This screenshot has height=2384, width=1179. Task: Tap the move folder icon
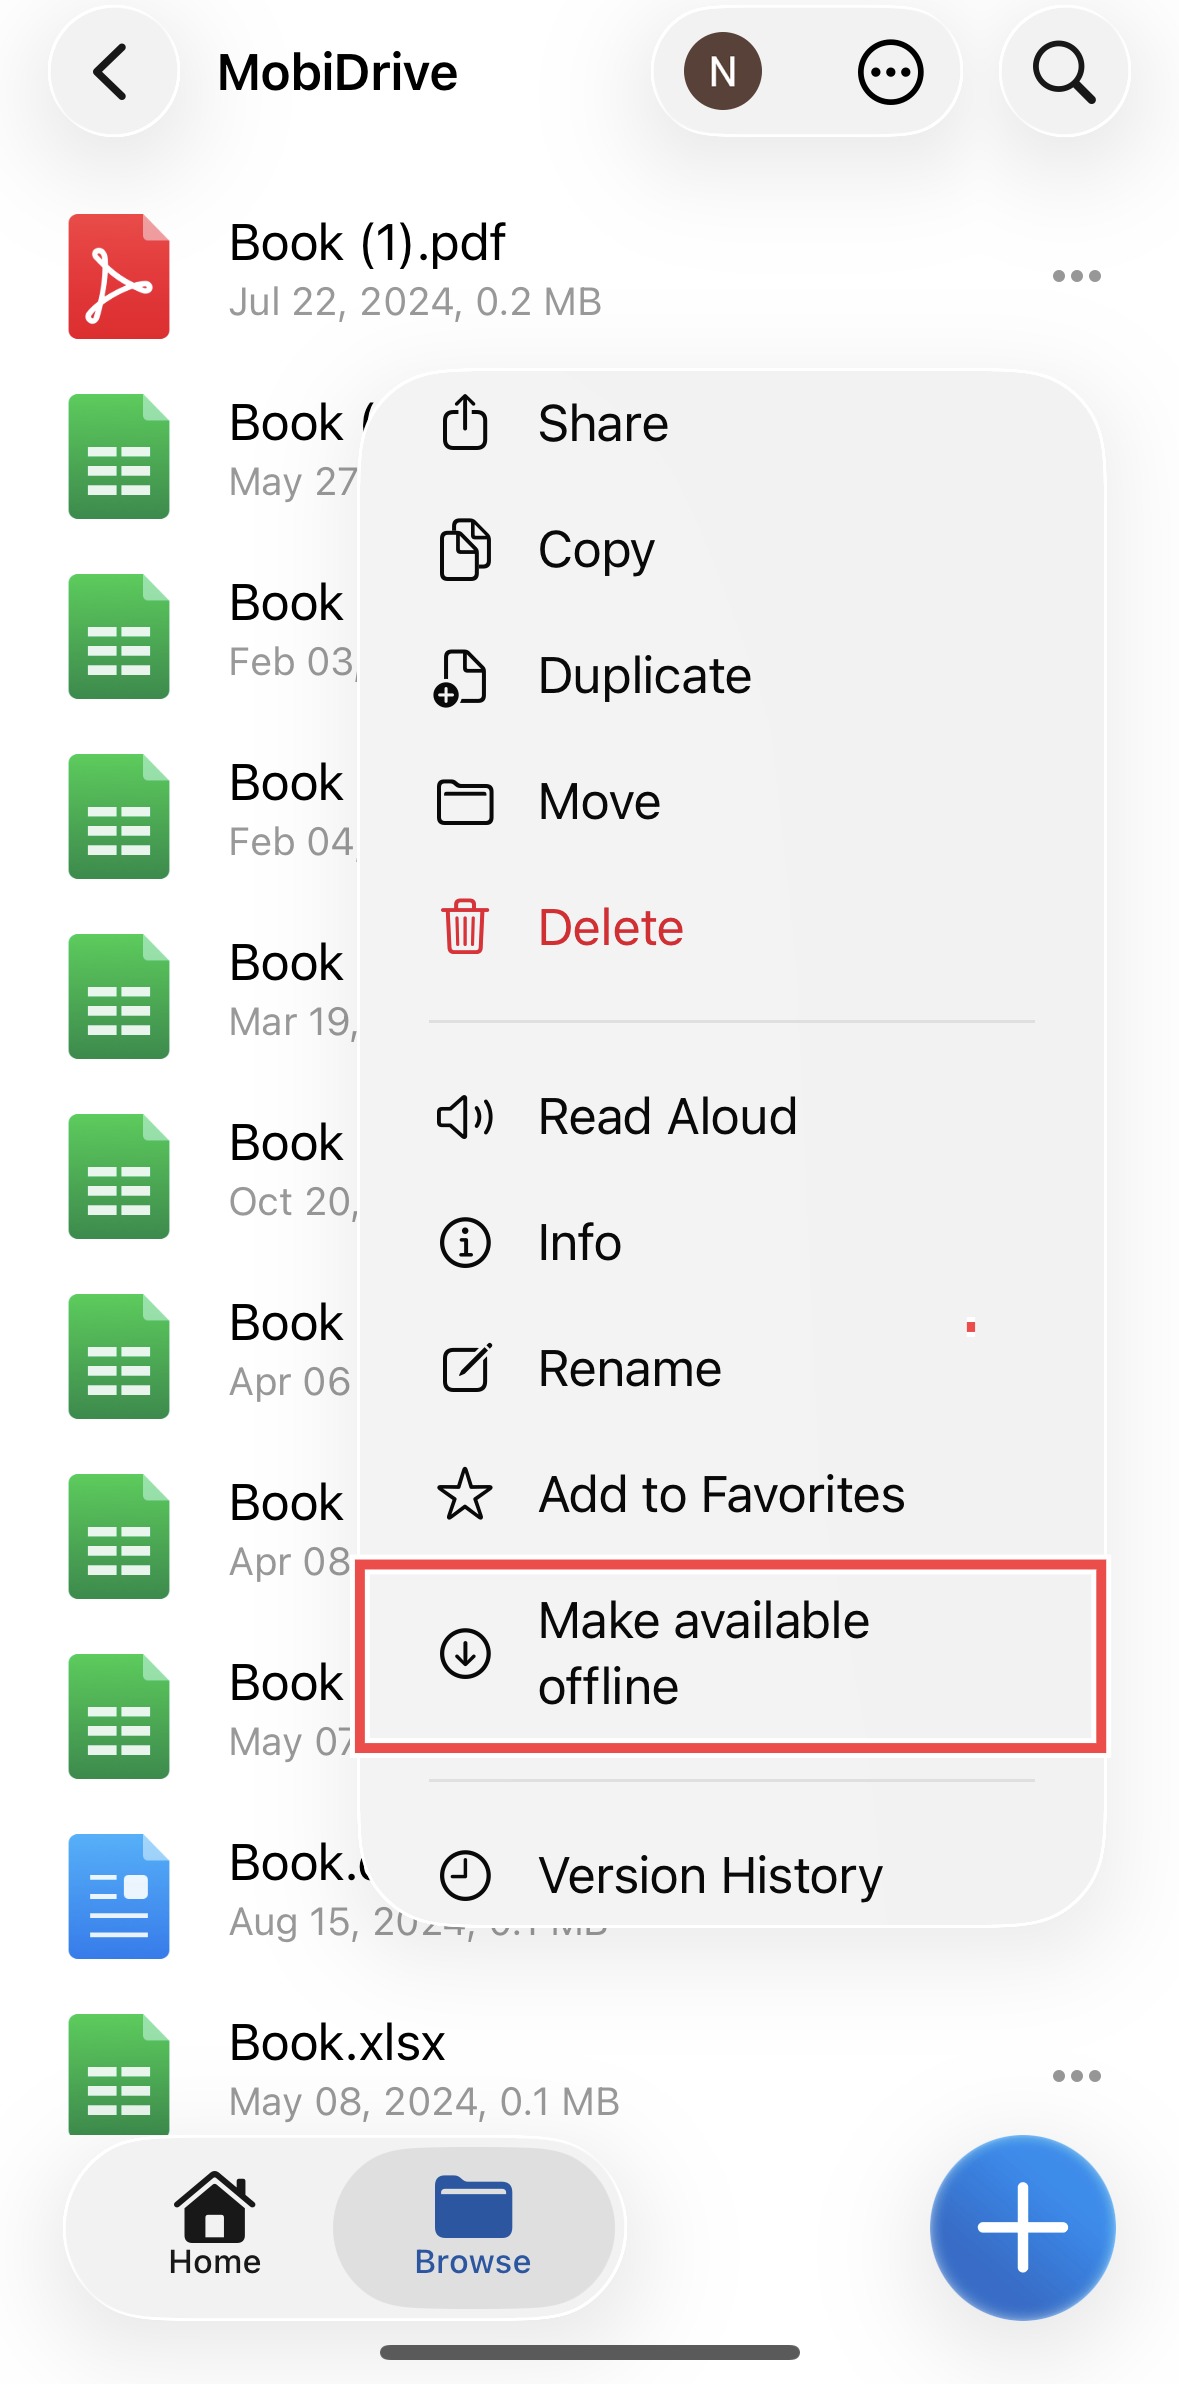tap(465, 802)
